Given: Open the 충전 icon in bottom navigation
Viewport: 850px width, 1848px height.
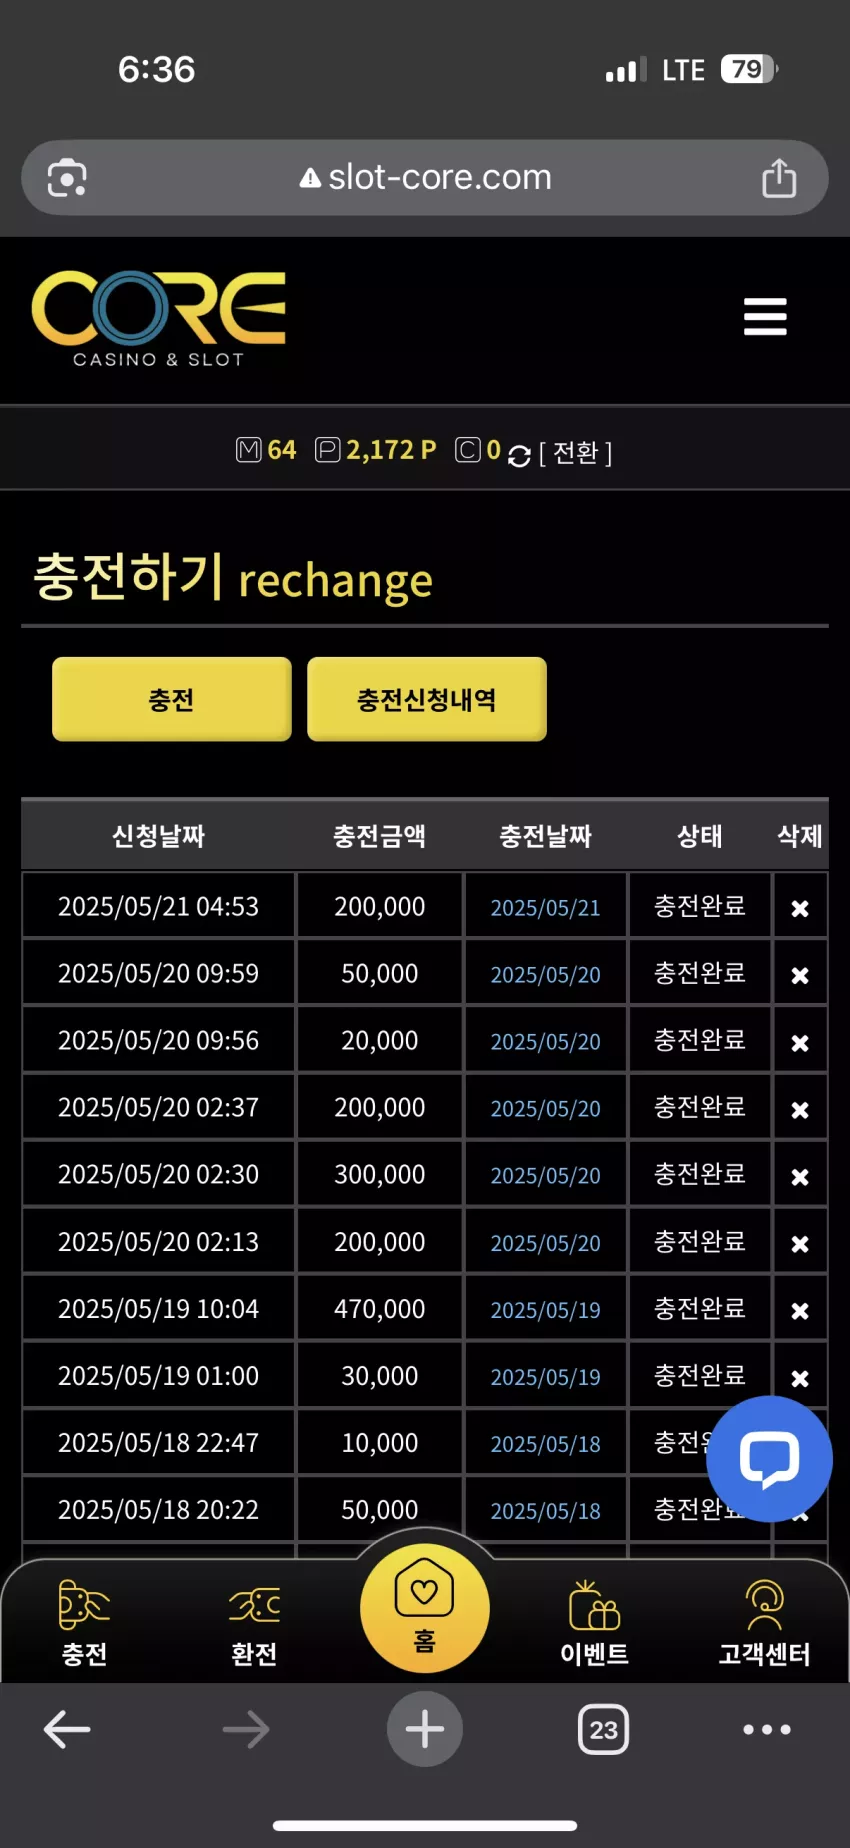Looking at the screenshot, I should (84, 1622).
